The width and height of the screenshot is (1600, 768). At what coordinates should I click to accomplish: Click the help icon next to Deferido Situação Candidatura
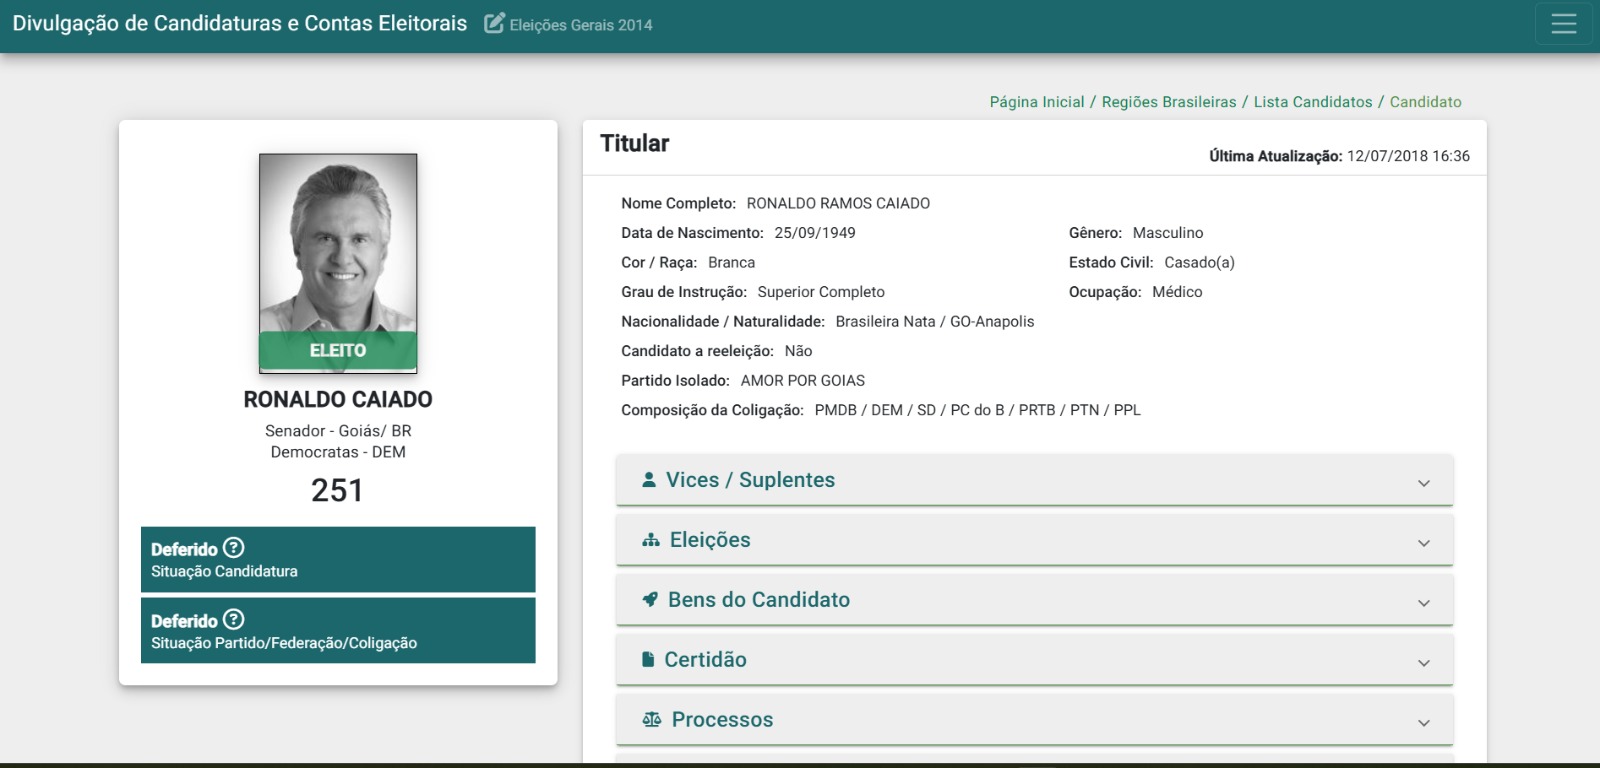(234, 548)
